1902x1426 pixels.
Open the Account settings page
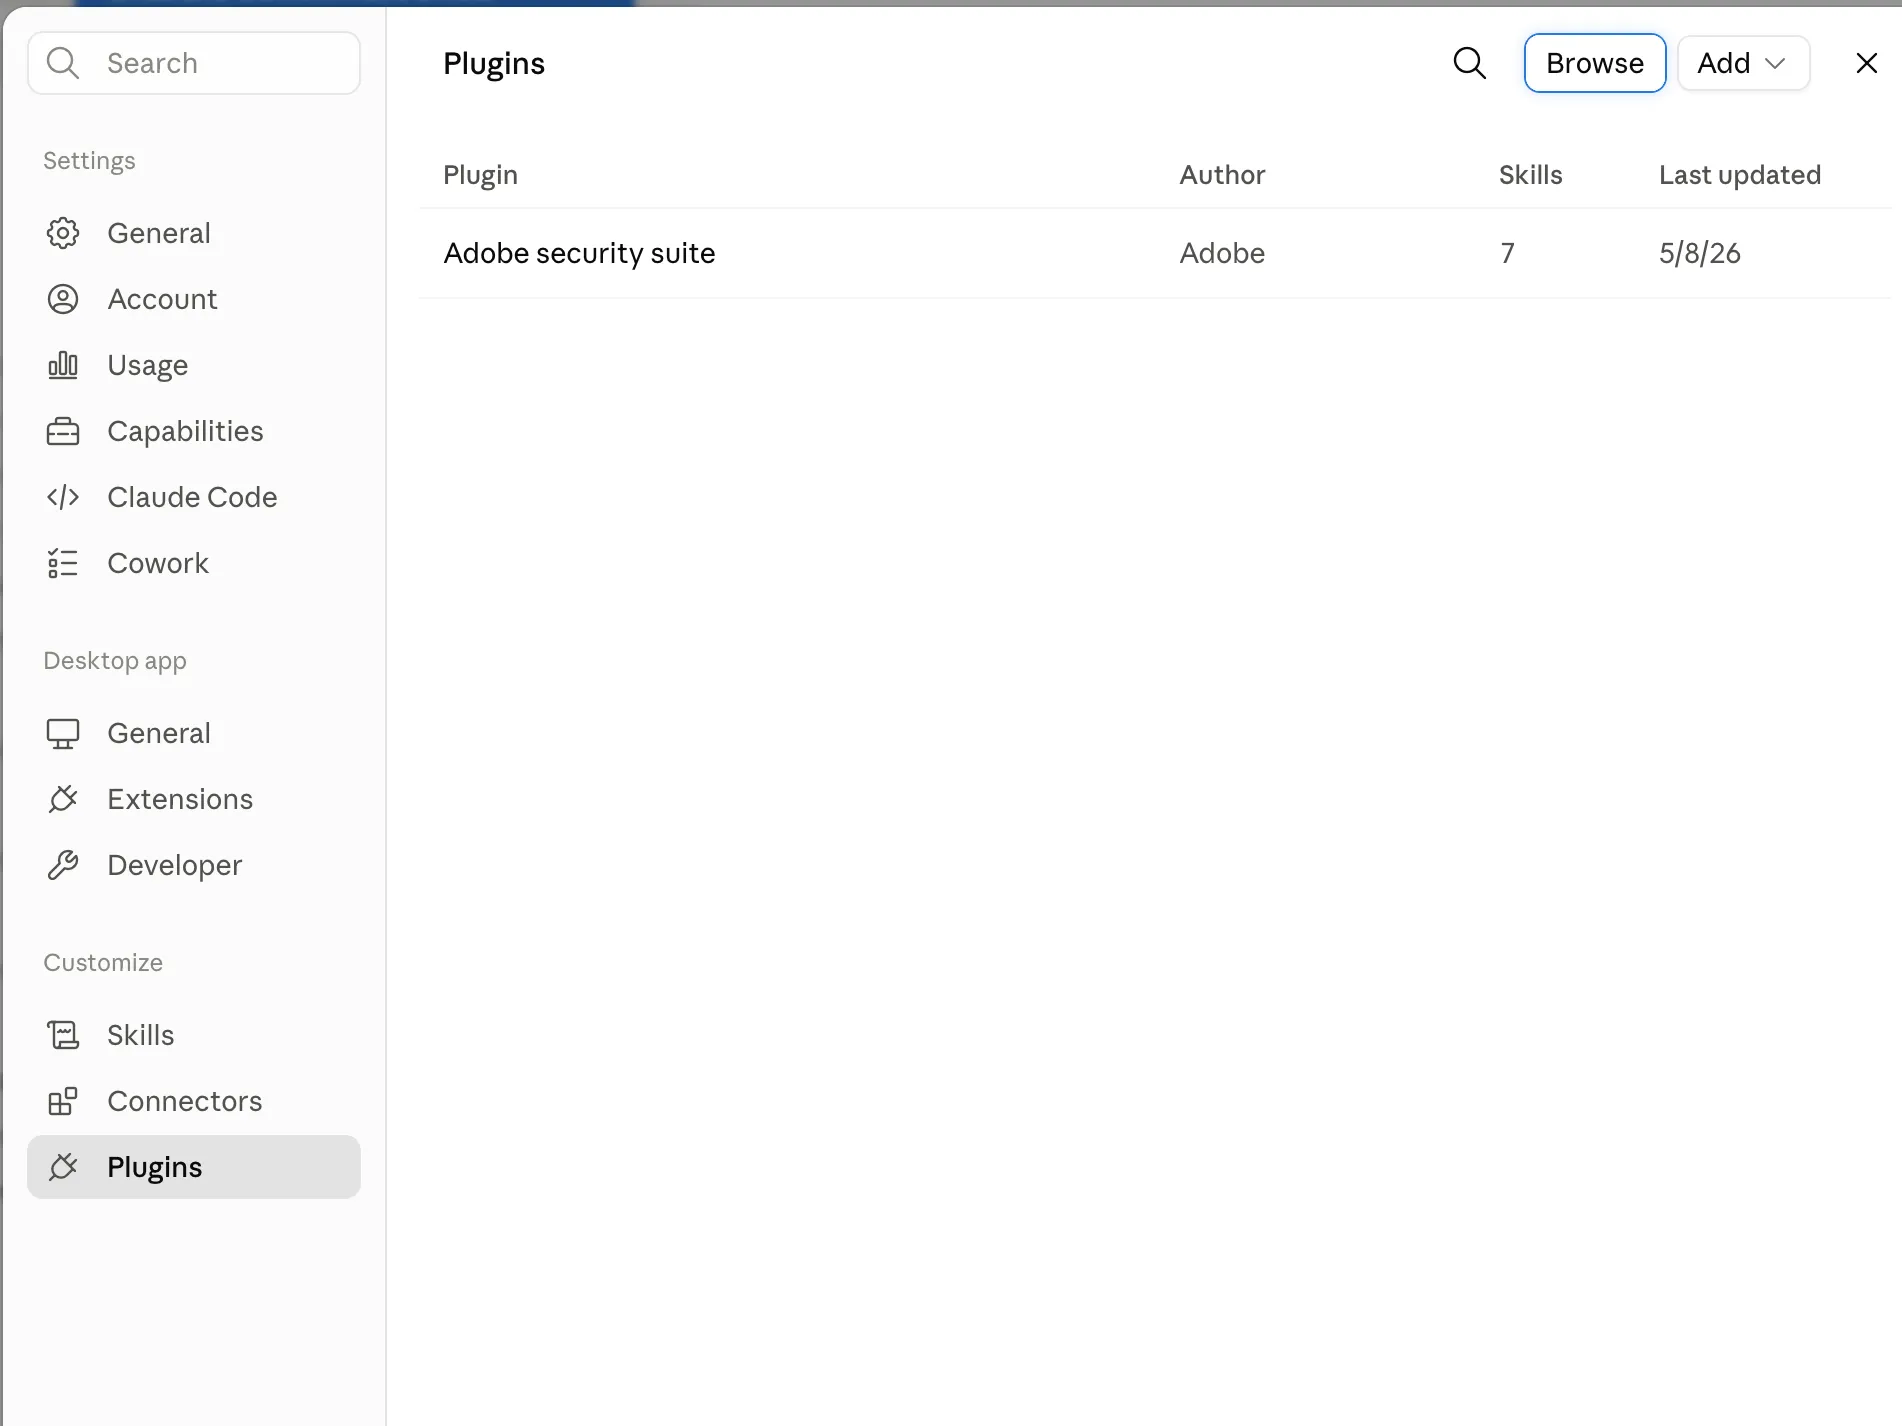coord(194,299)
